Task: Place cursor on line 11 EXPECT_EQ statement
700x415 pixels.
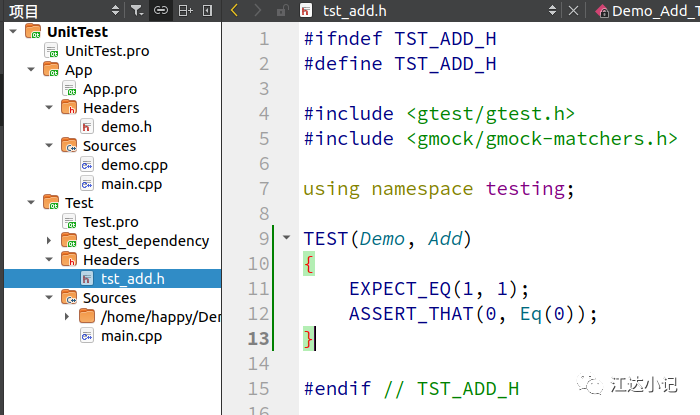Action: (x=439, y=289)
